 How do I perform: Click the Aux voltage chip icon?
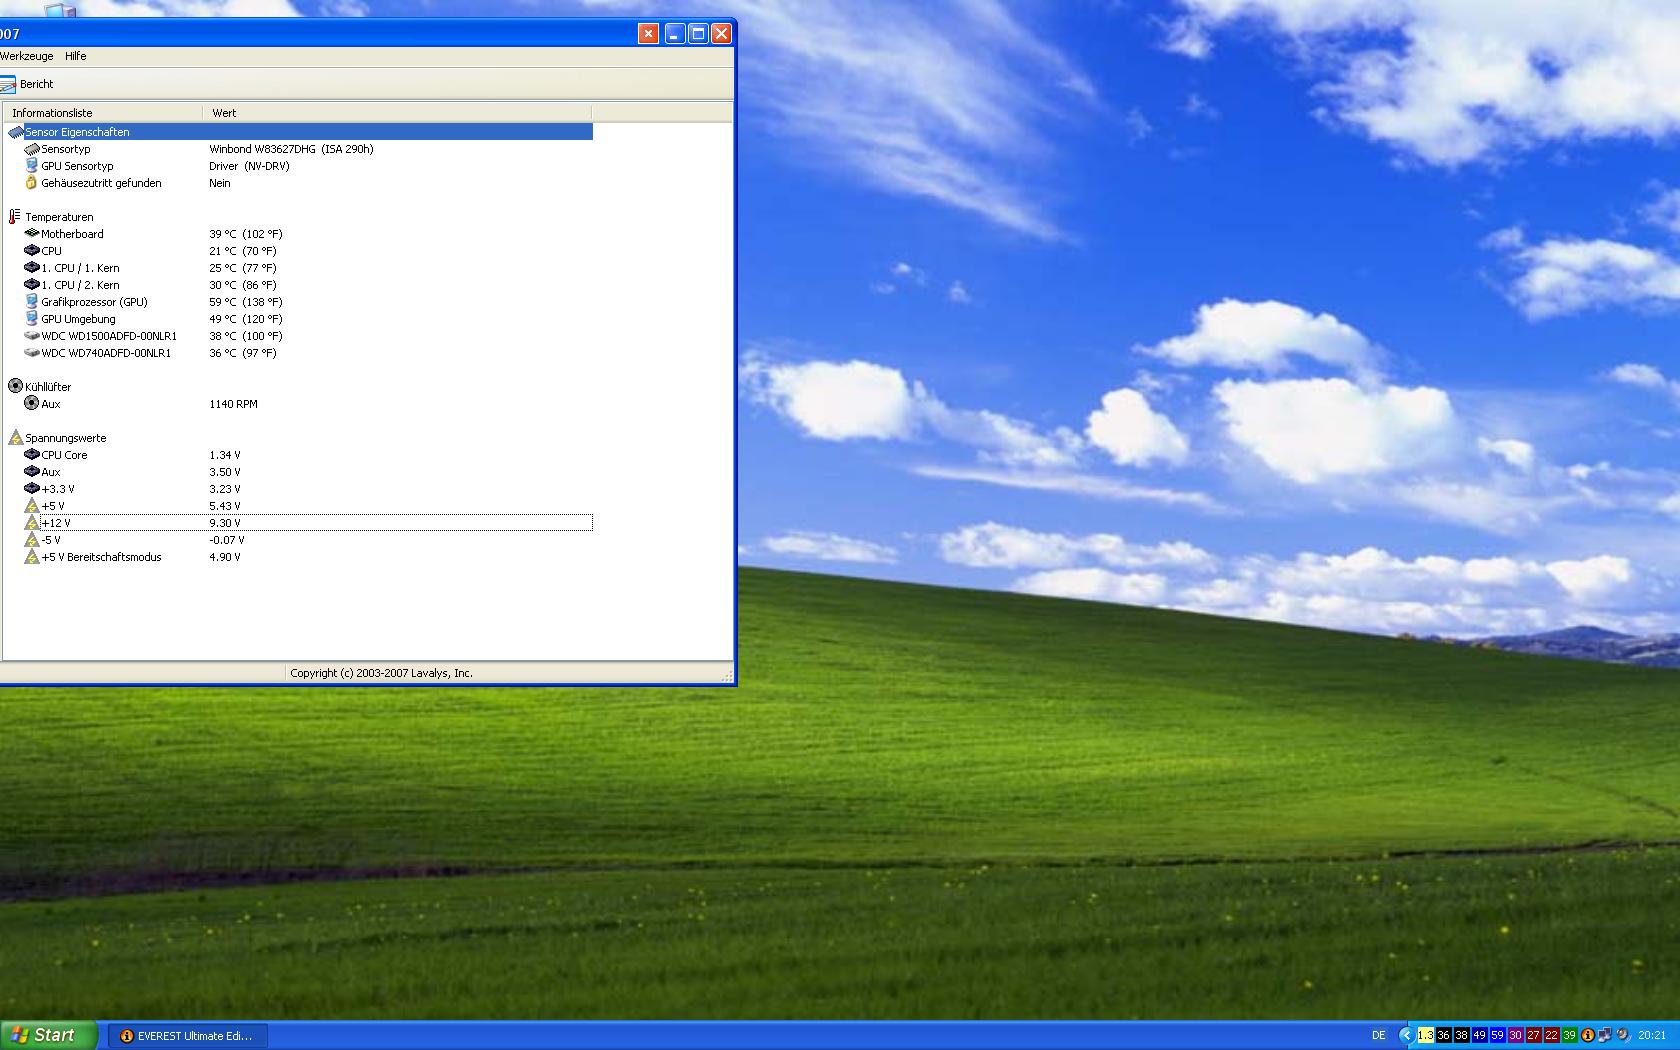coord(31,472)
